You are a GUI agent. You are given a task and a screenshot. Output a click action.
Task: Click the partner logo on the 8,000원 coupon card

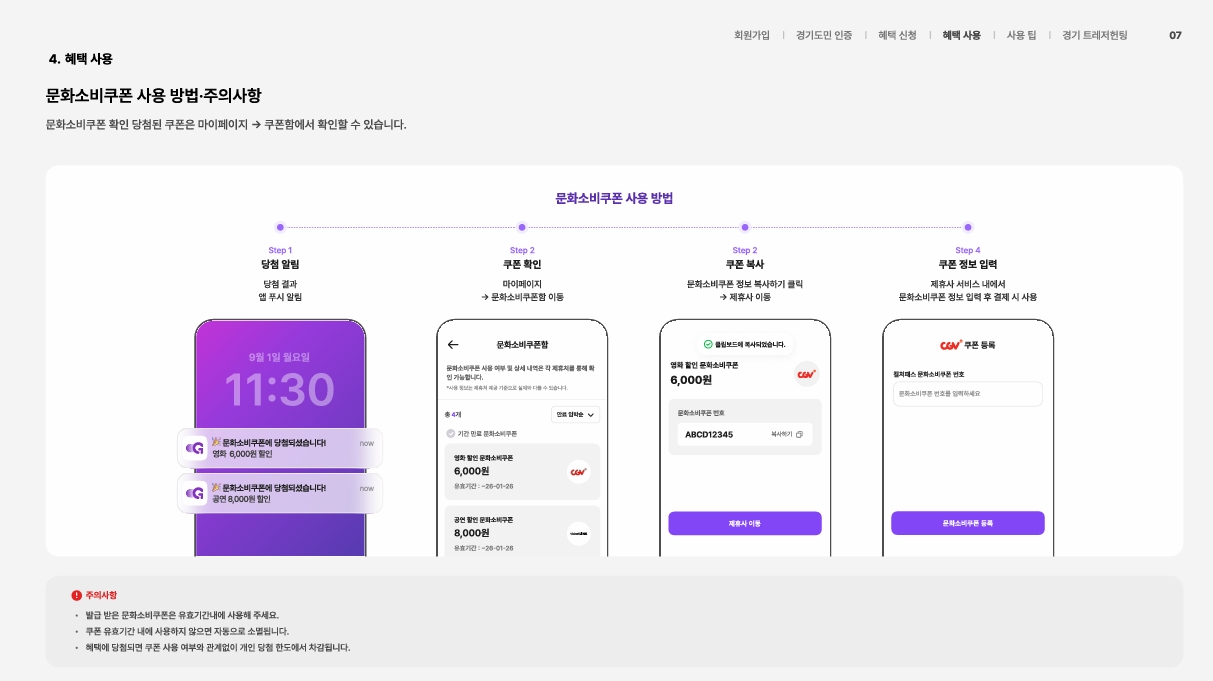pos(578,533)
